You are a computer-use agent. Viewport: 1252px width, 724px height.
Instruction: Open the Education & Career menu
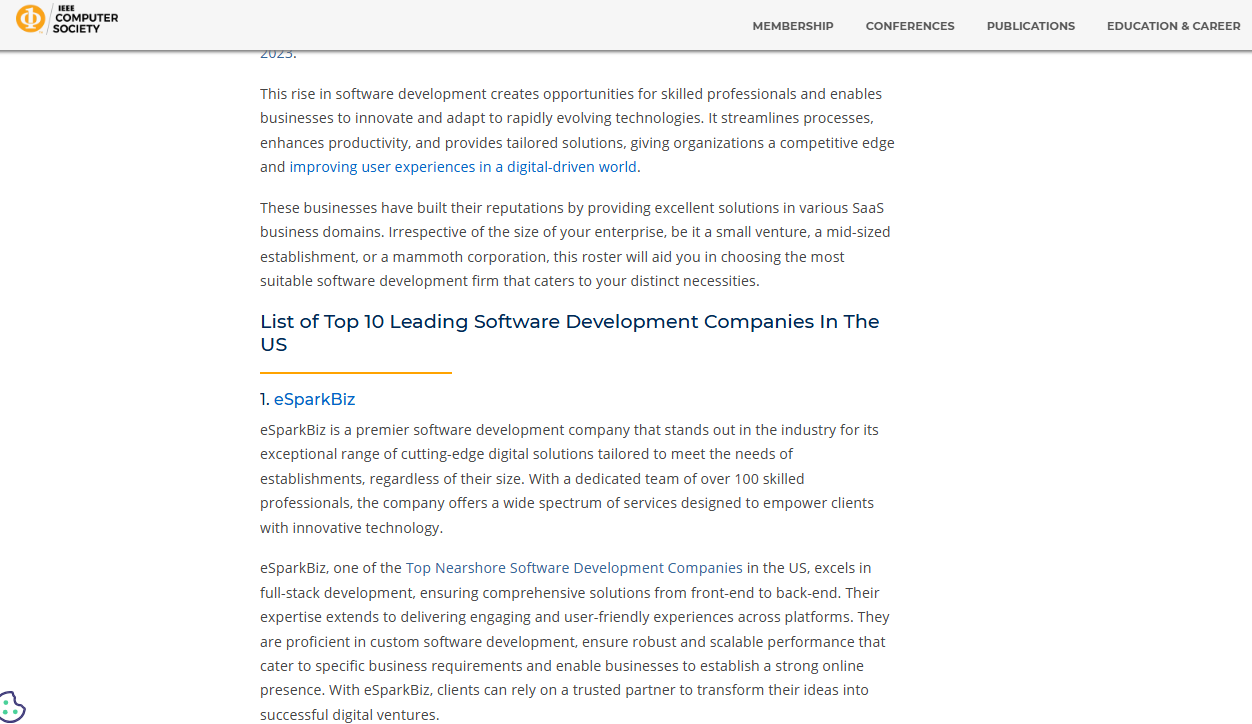[x=1173, y=26]
